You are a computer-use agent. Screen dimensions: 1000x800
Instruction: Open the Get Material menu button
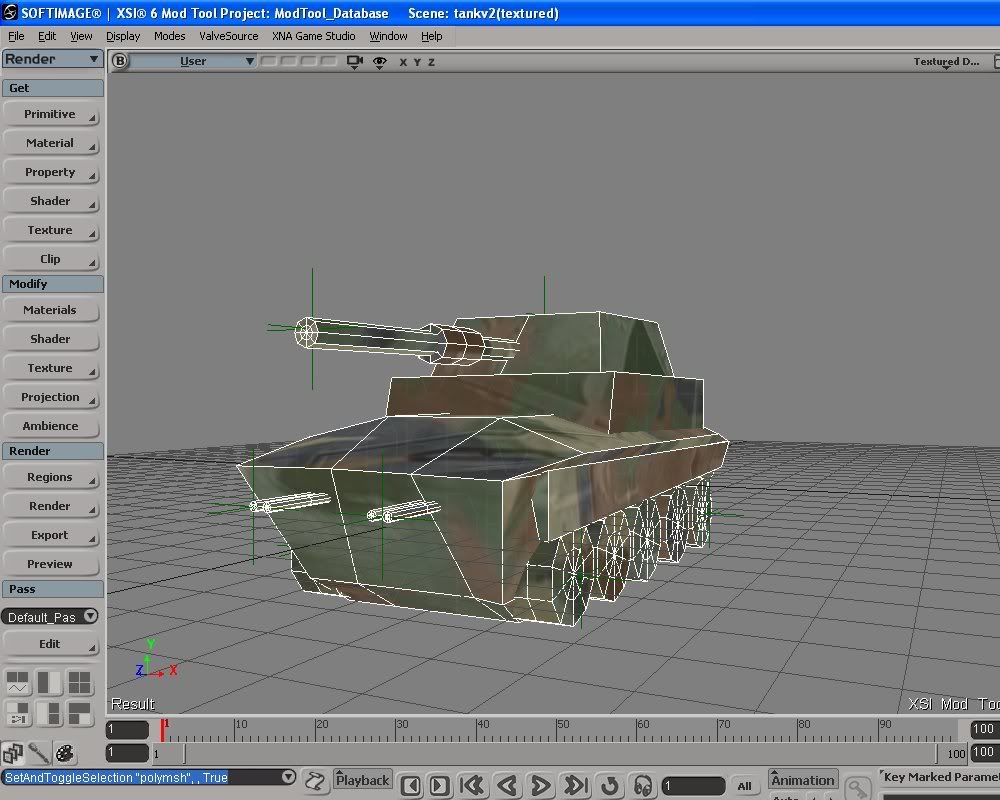coord(50,143)
